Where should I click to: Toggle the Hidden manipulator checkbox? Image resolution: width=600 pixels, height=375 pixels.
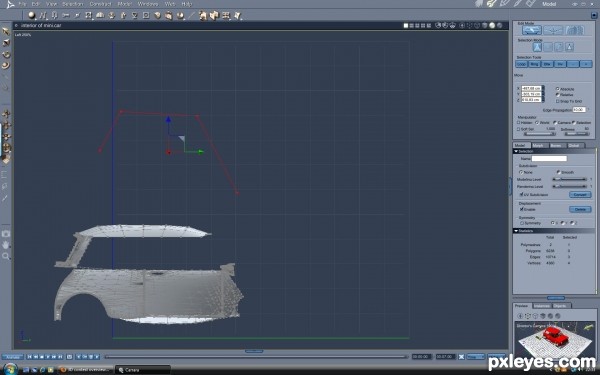pos(518,122)
